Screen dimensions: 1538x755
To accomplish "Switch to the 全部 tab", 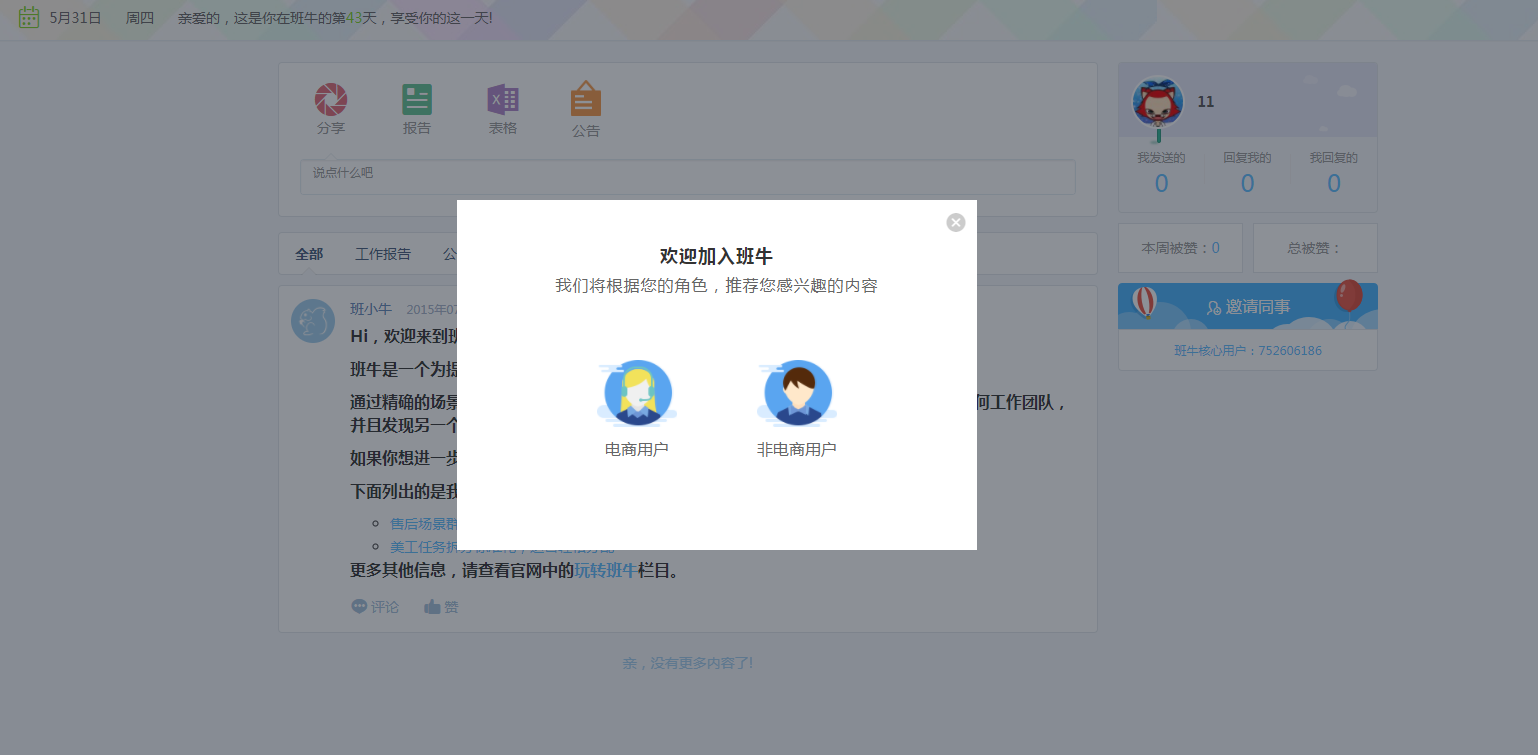I will (x=309, y=254).
